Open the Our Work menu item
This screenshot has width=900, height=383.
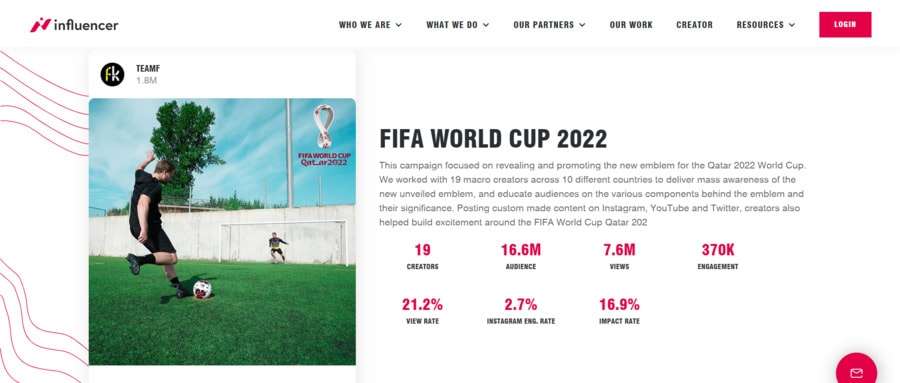pos(631,25)
